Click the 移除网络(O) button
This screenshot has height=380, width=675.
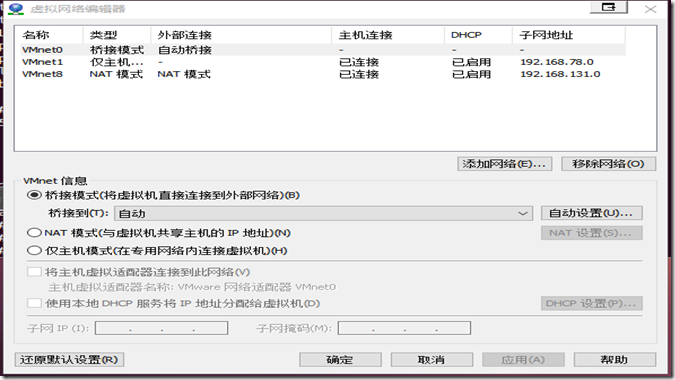(x=608, y=164)
